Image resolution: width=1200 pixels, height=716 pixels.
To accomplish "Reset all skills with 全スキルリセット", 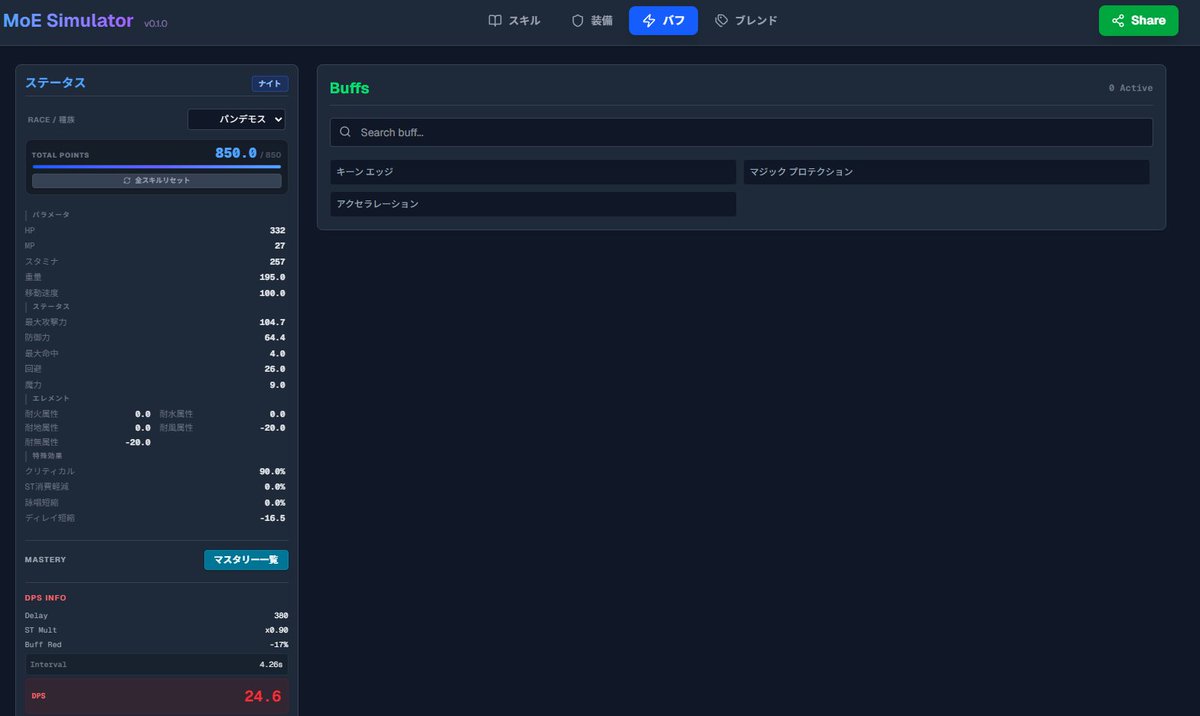I will click(156, 181).
